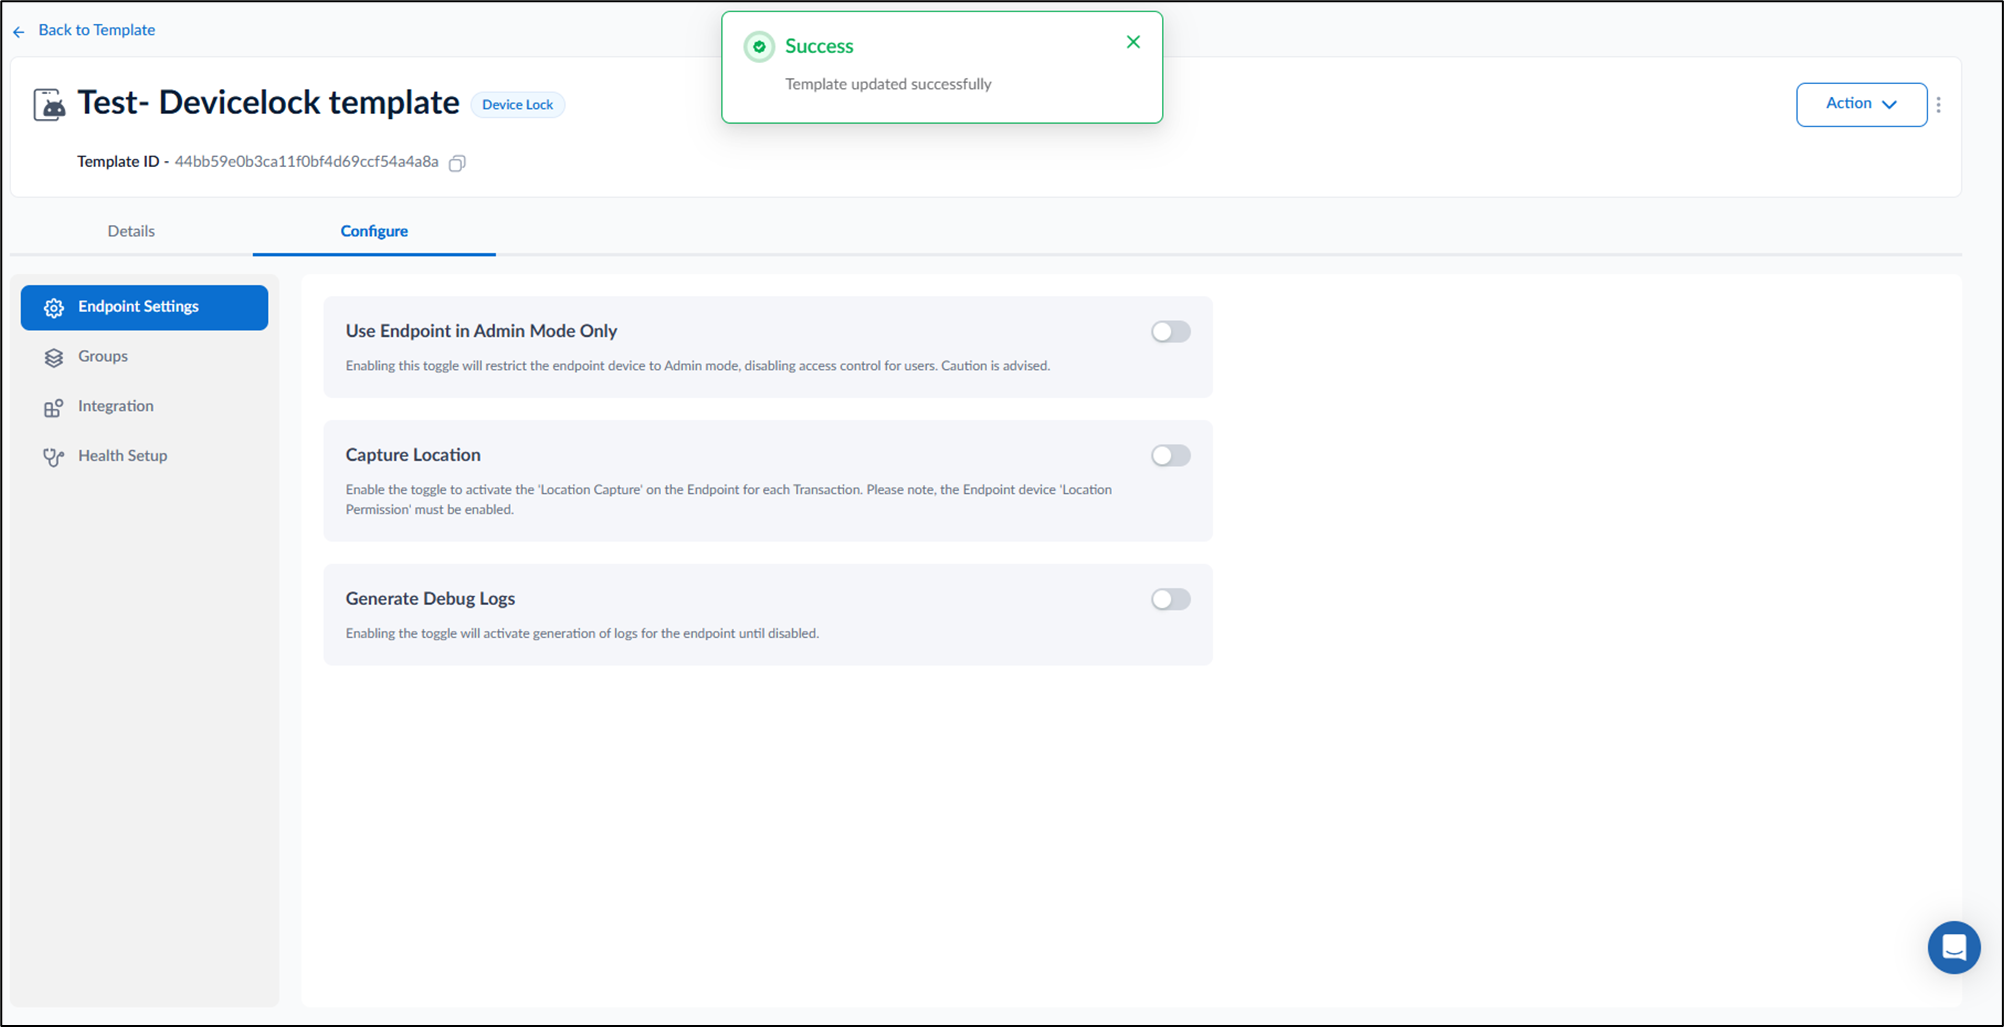Click the Capture Location heading
Image resolution: width=2004 pixels, height=1027 pixels.
pyautogui.click(x=413, y=455)
